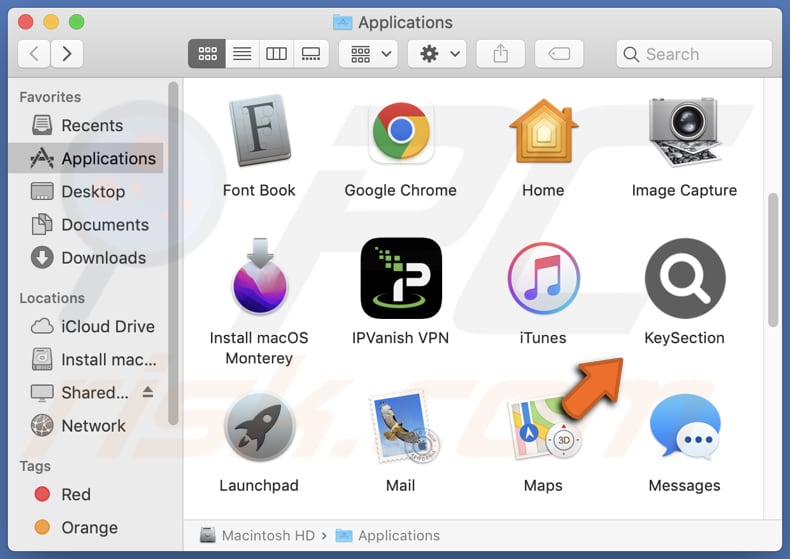The width and height of the screenshot is (790, 559).
Task: Open the Google Chrome app icon
Action: point(401,132)
